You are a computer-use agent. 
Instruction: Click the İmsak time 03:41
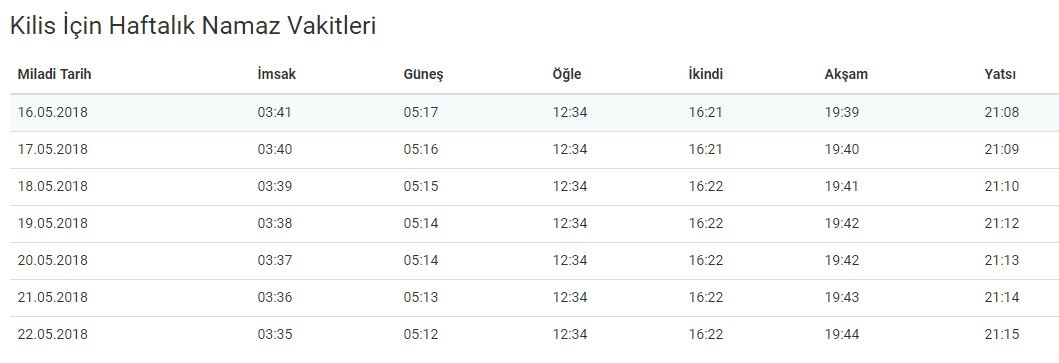pyautogui.click(x=274, y=112)
